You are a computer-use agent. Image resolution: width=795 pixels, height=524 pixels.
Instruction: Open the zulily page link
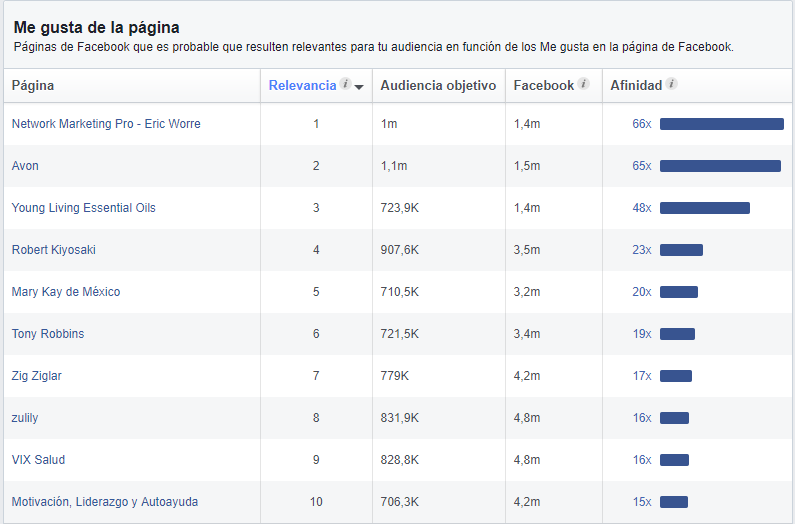[25, 418]
